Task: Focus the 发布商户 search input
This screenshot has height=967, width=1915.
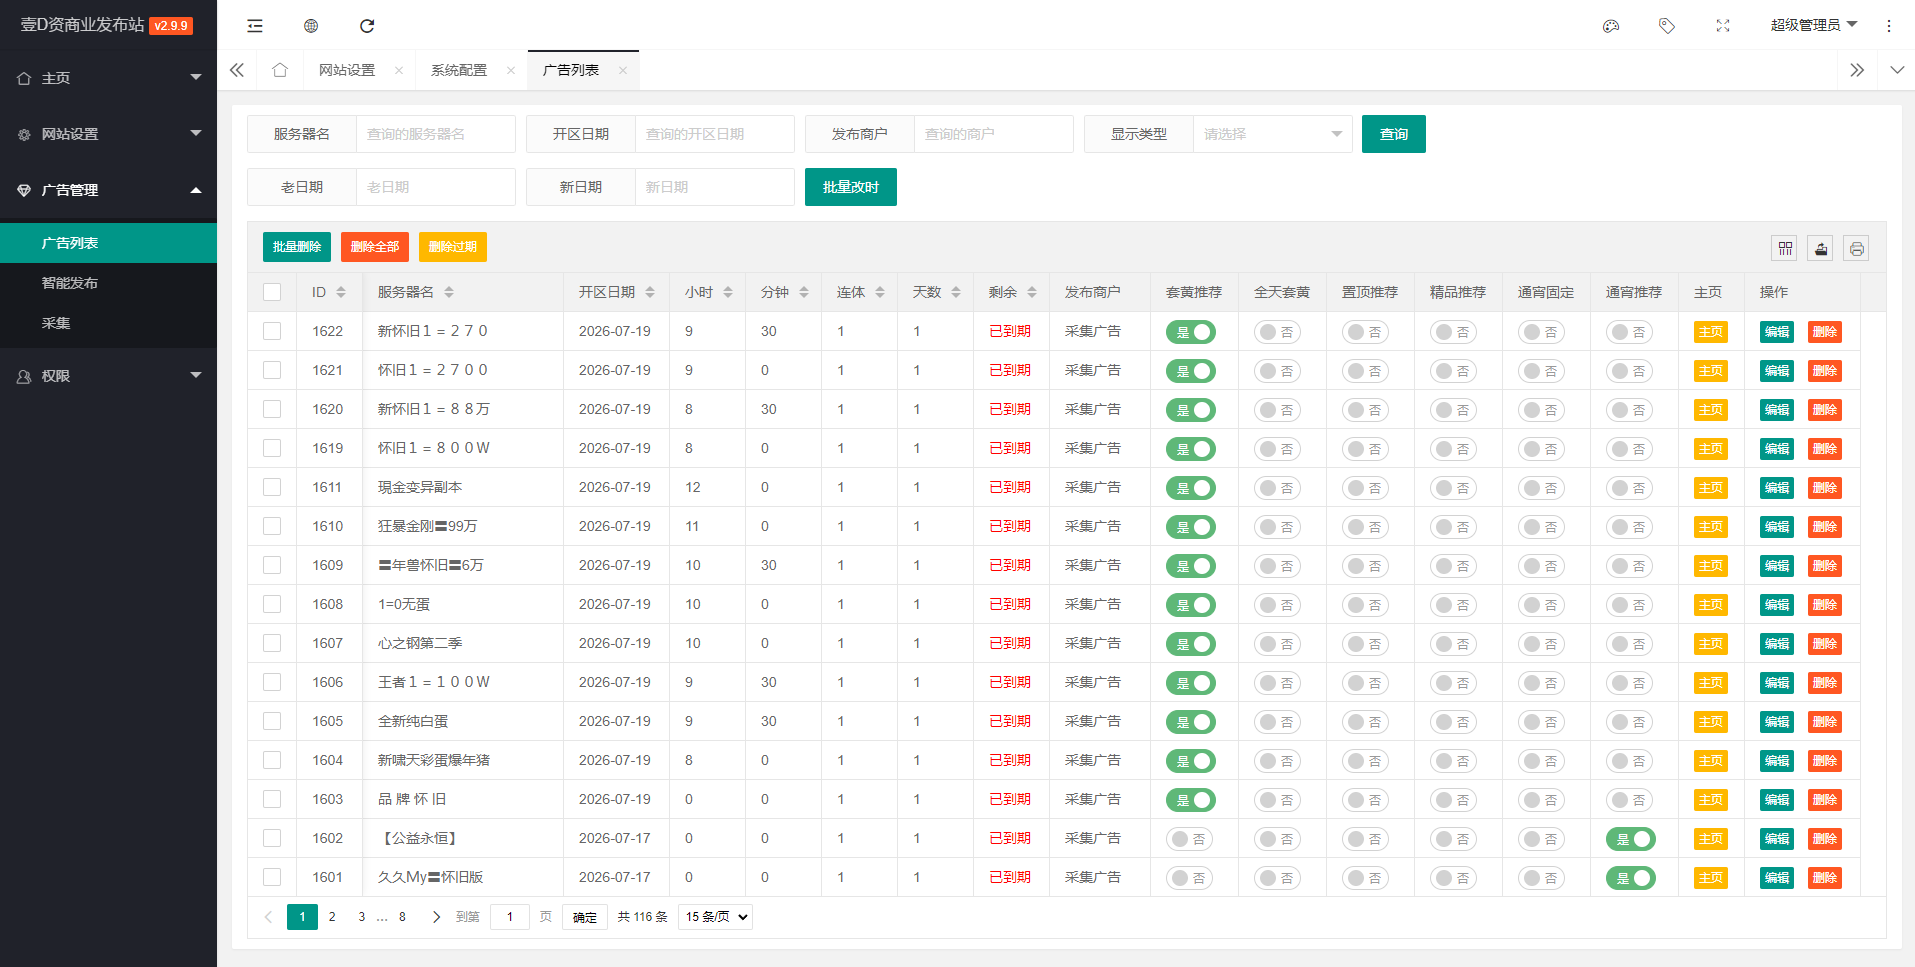Action: [x=993, y=134]
